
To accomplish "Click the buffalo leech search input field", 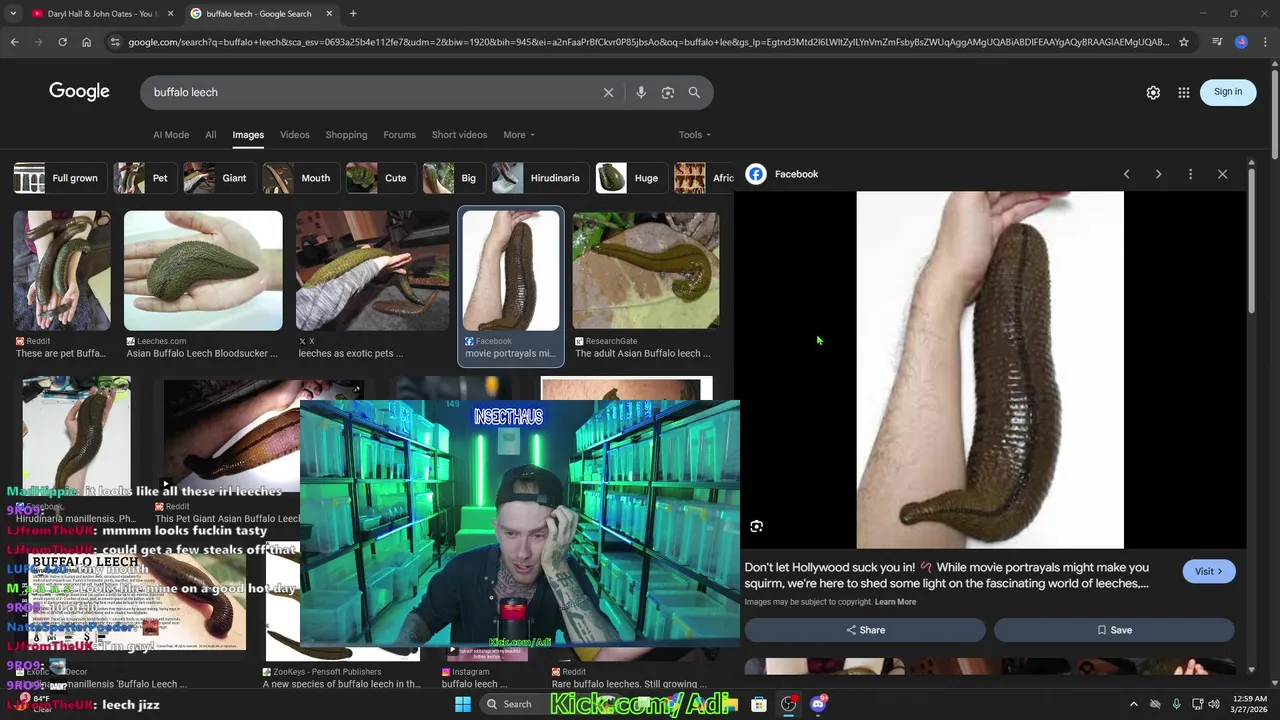I will (x=370, y=92).
